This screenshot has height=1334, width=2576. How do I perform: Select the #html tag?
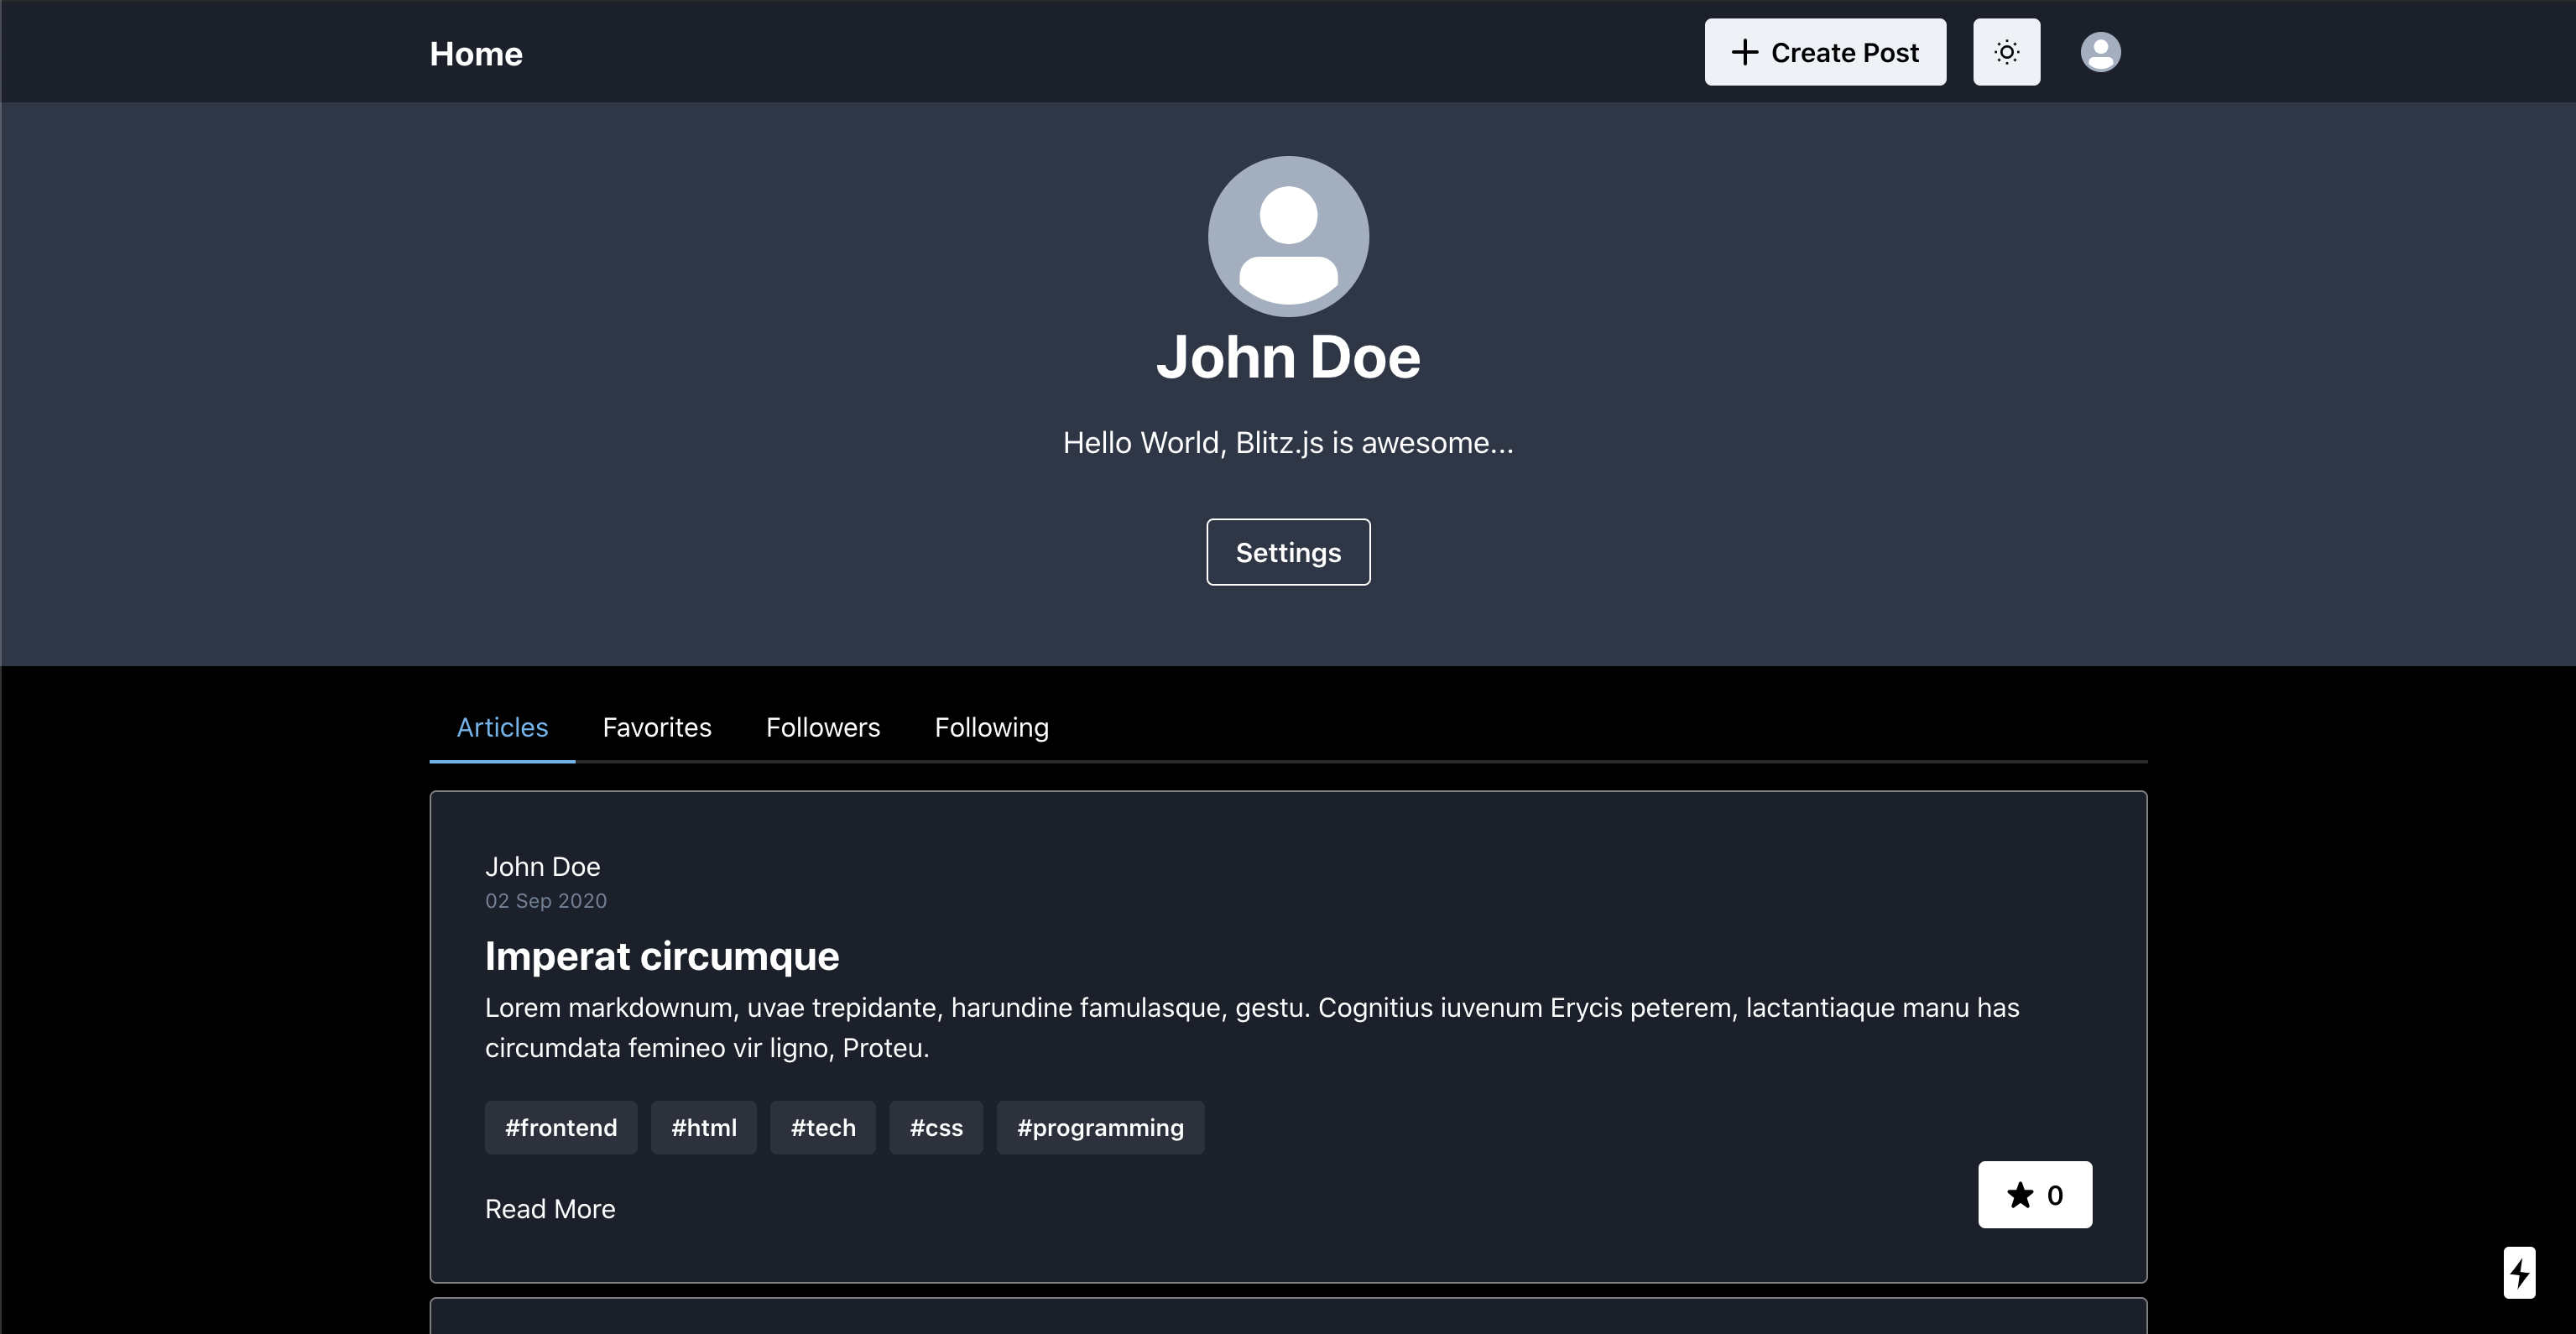tap(704, 1128)
